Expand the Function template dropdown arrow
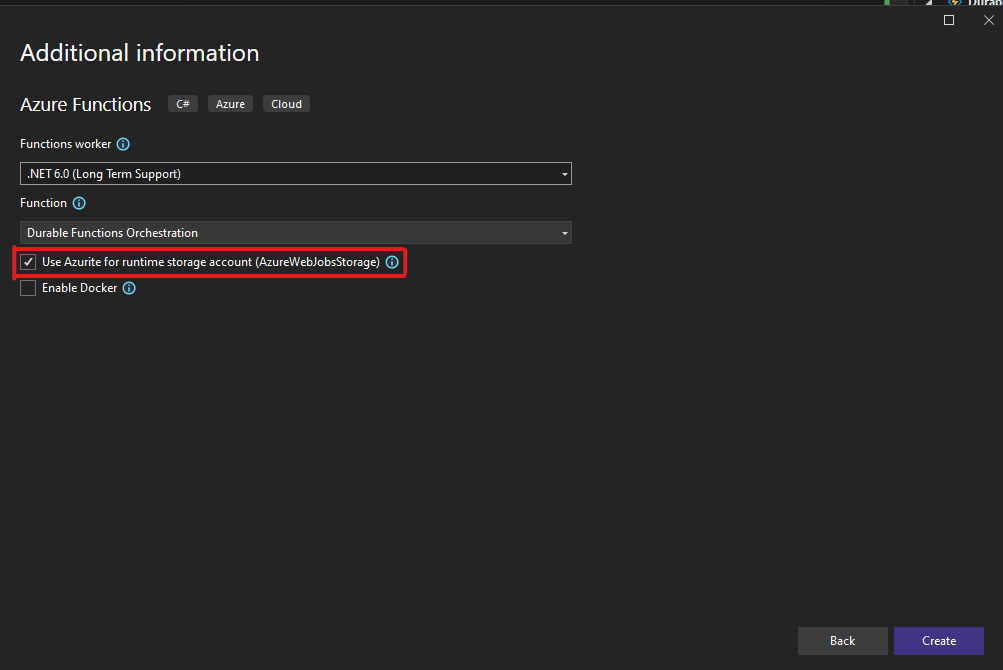The width and height of the screenshot is (1003, 670). (x=564, y=233)
